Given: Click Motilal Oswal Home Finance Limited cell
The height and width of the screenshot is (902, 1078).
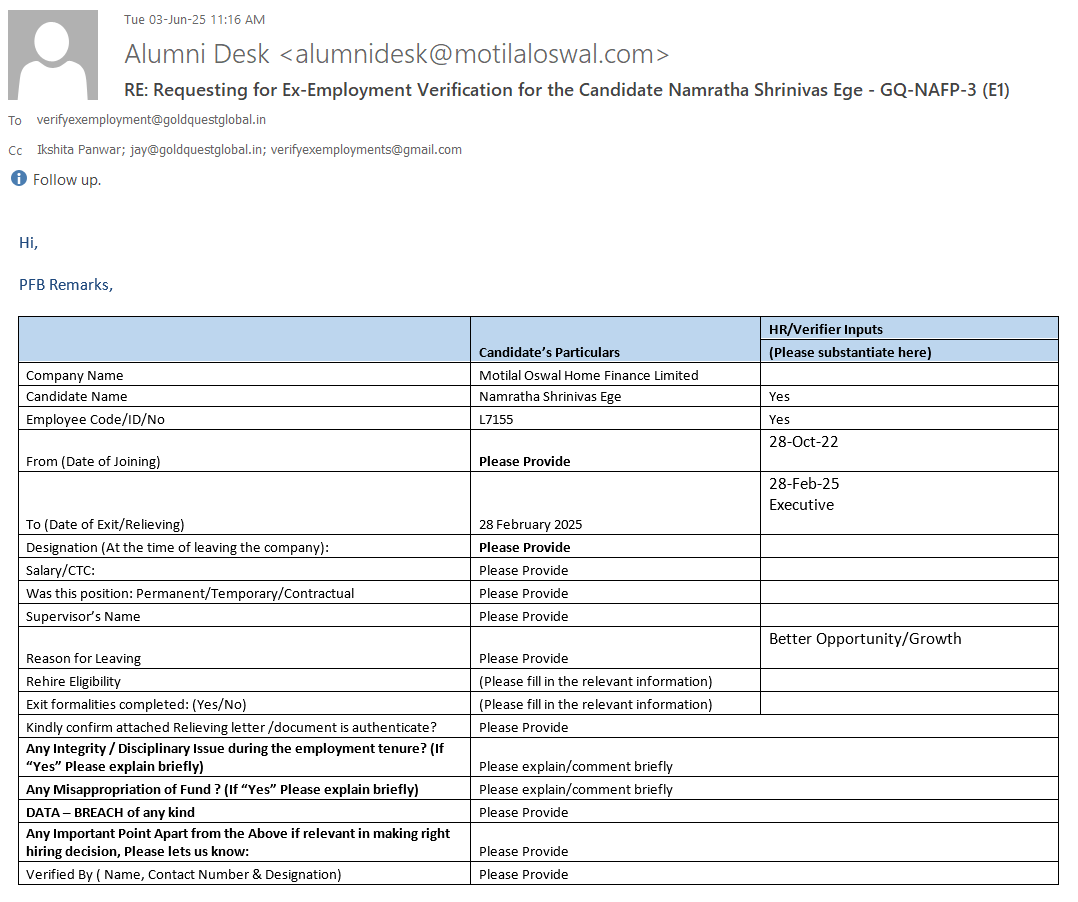Looking at the screenshot, I should (x=588, y=375).
